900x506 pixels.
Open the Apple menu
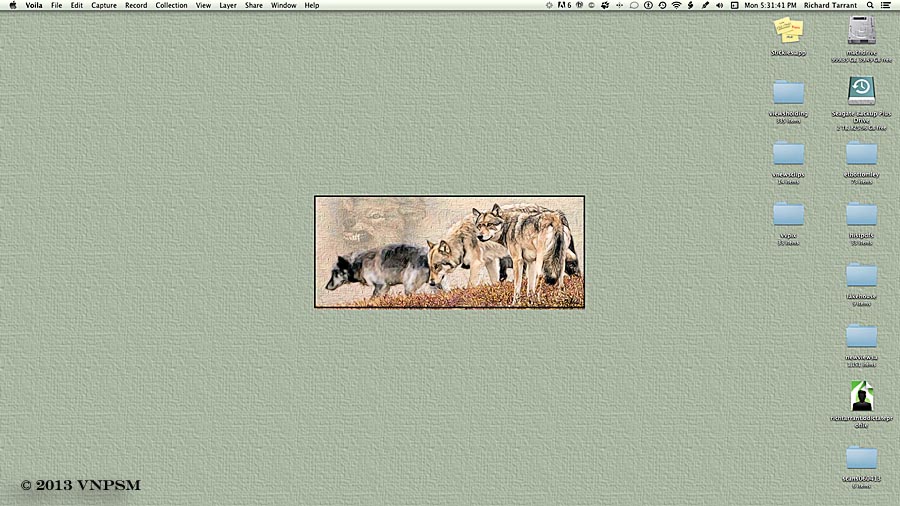[12, 5]
